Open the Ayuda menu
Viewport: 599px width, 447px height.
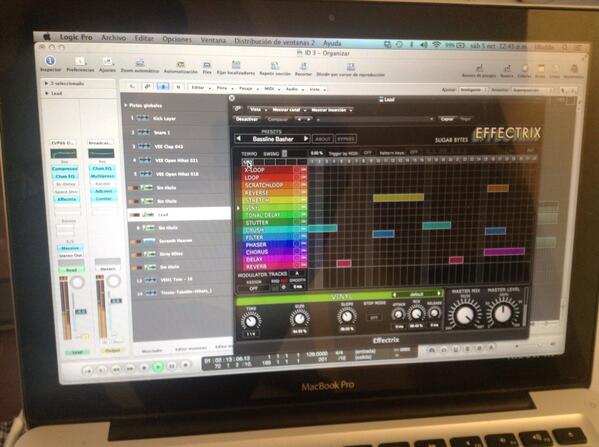[x=332, y=43]
